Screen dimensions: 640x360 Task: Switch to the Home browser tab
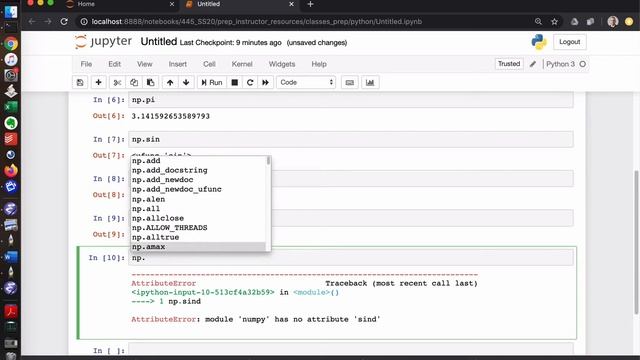120,4
